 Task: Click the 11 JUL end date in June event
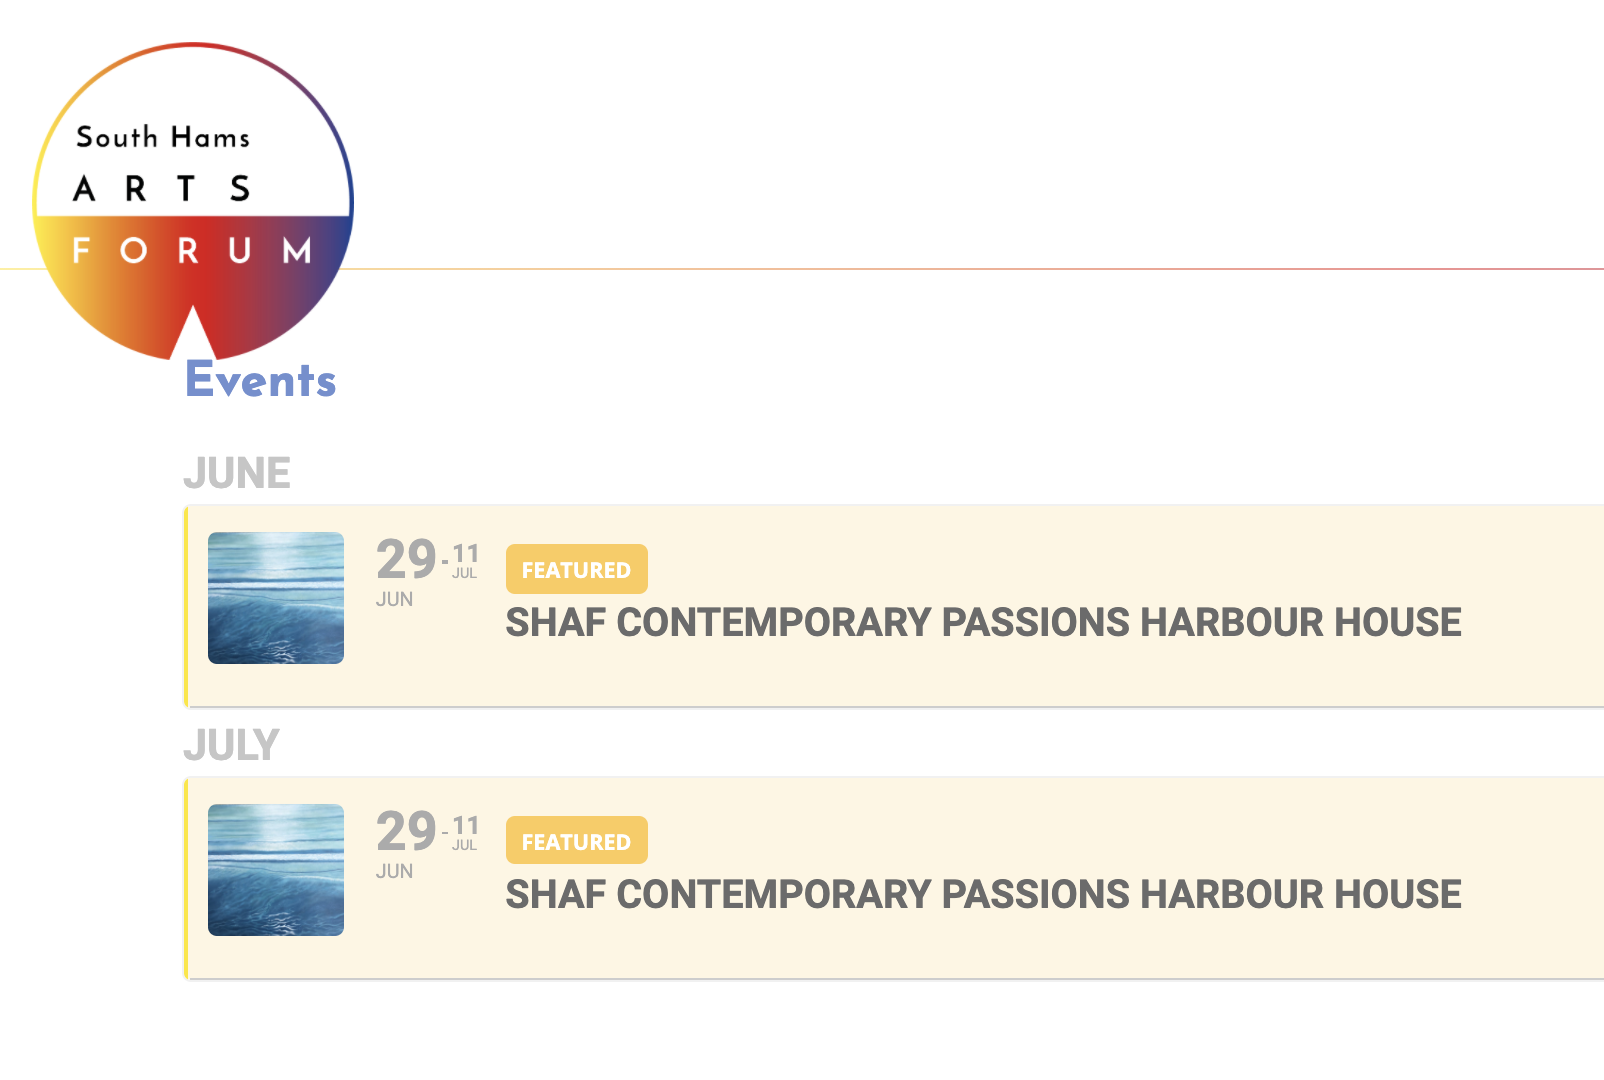tap(465, 561)
